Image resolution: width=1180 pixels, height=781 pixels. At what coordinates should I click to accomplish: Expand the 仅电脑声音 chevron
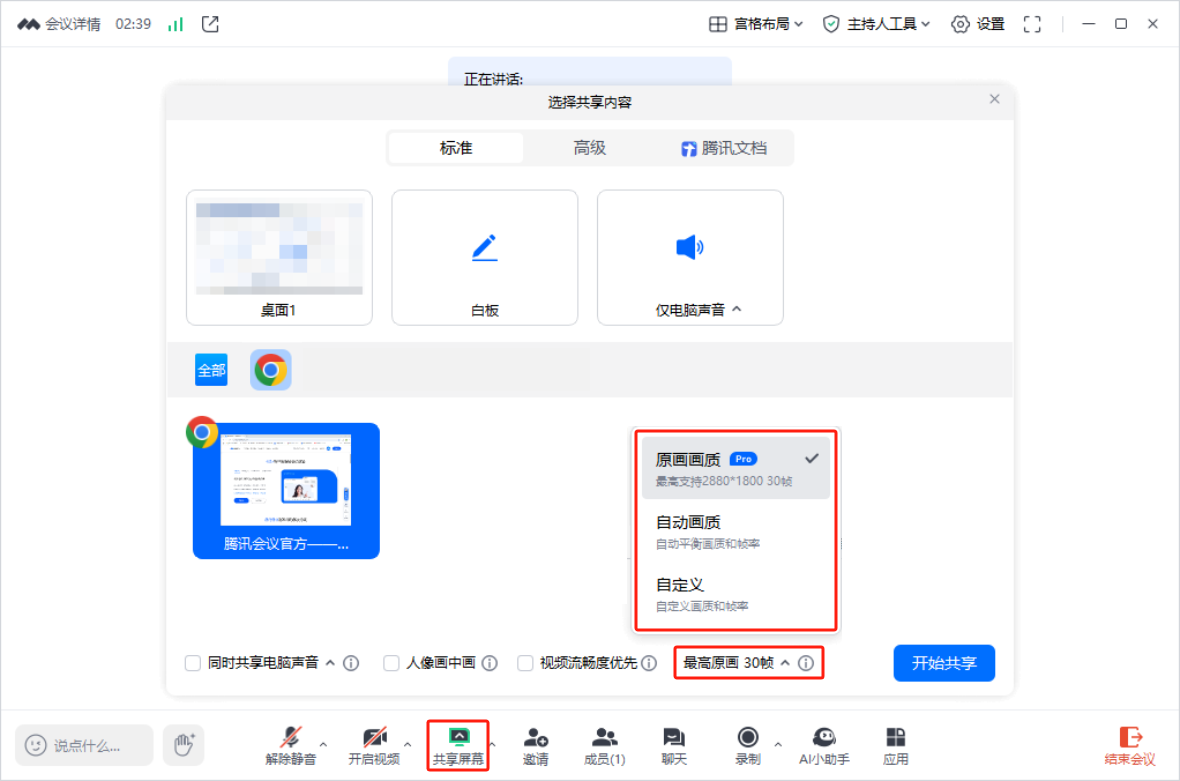click(x=737, y=309)
